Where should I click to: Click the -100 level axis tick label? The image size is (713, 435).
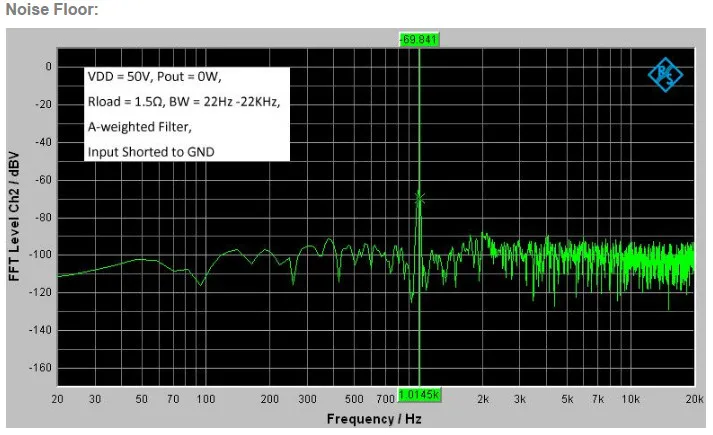(41, 255)
